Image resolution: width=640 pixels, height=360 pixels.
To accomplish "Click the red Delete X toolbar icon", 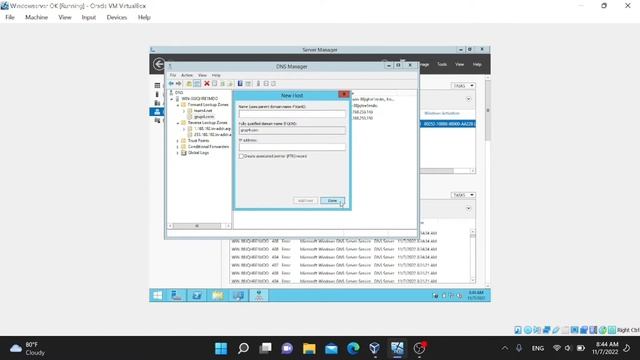I will coord(207,84).
